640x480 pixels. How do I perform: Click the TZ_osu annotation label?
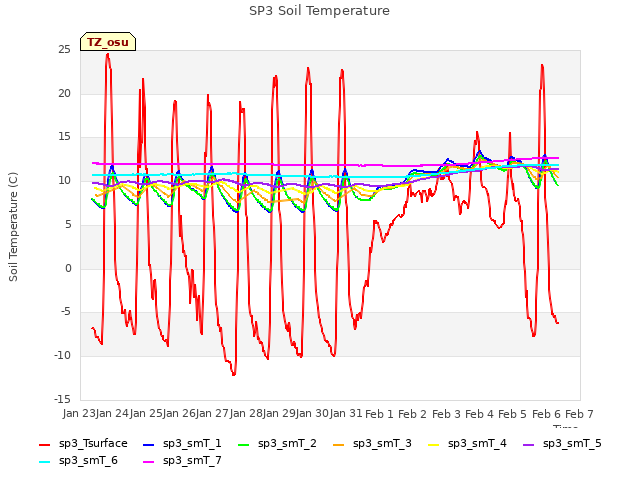(108, 42)
